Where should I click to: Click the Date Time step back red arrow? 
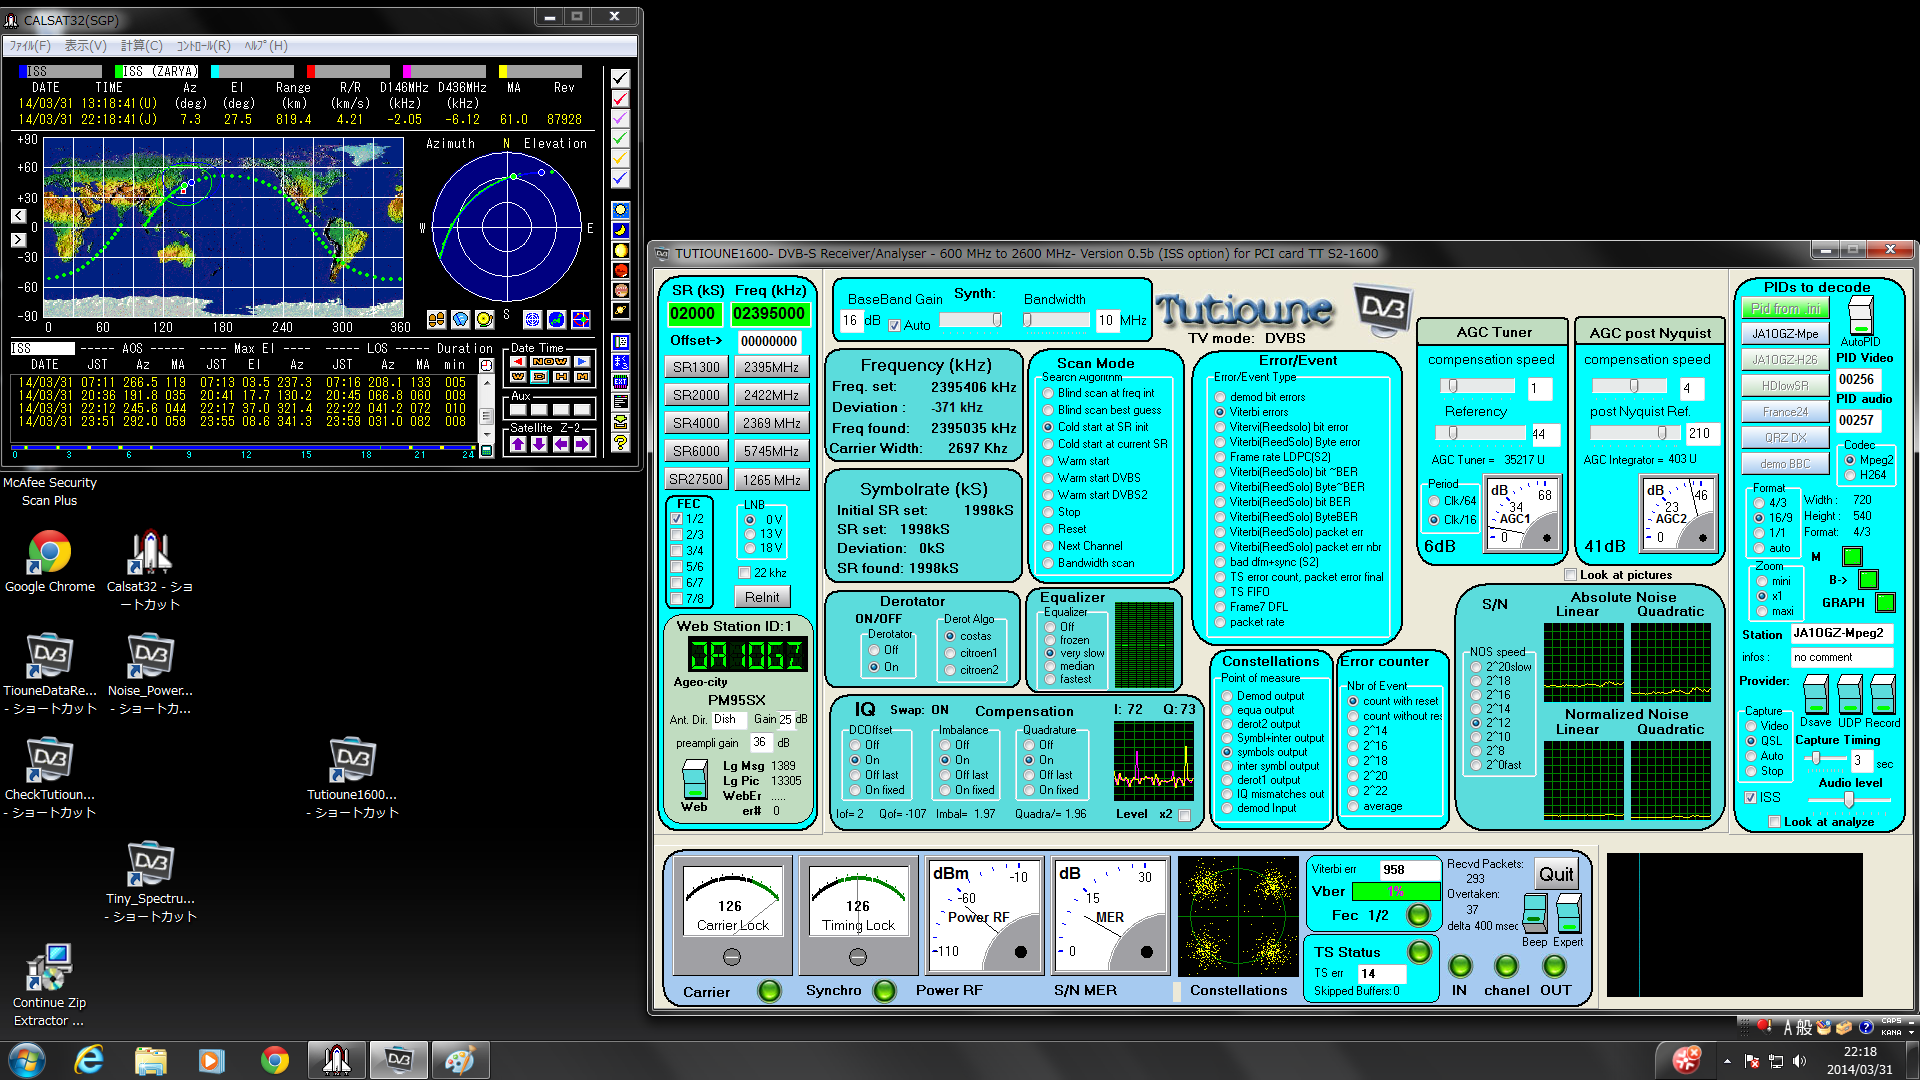pos(518,361)
